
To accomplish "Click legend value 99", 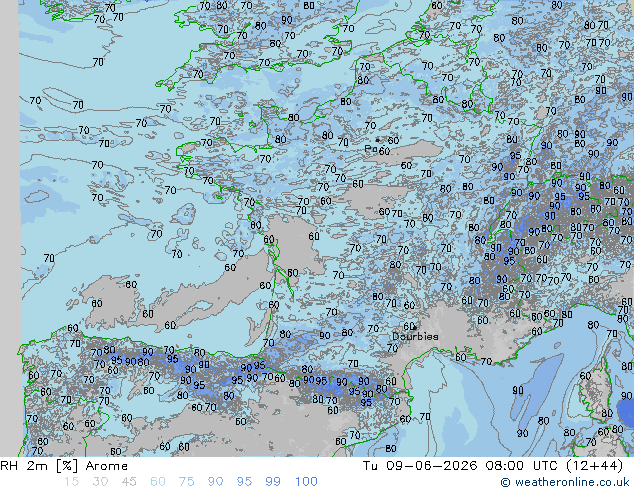I will click(273, 482).
